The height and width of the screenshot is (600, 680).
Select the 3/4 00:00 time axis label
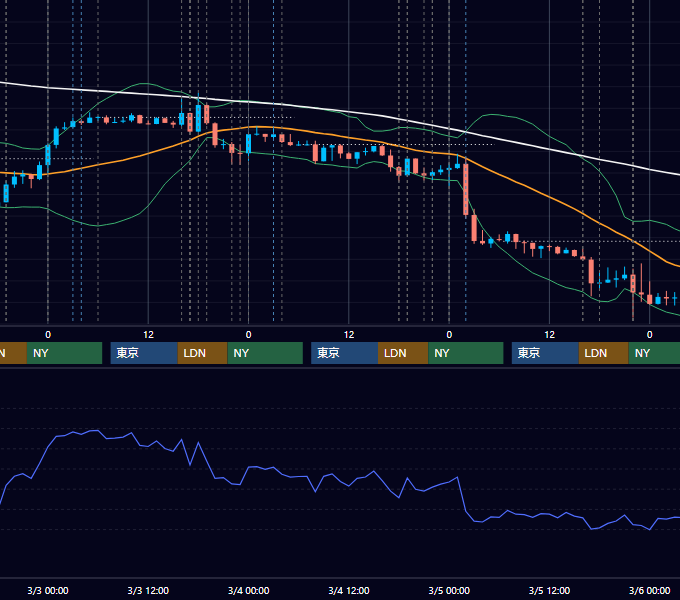(248, 590)
